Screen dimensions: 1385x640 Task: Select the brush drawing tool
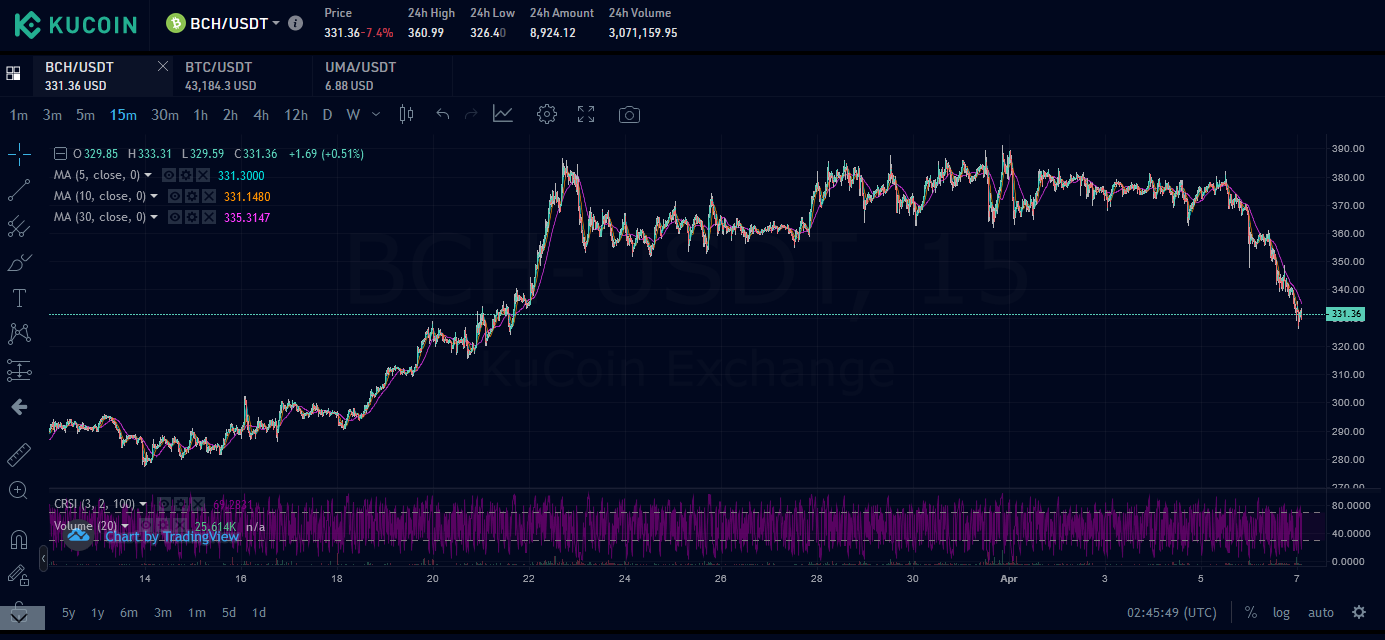(x=19, y=262)
